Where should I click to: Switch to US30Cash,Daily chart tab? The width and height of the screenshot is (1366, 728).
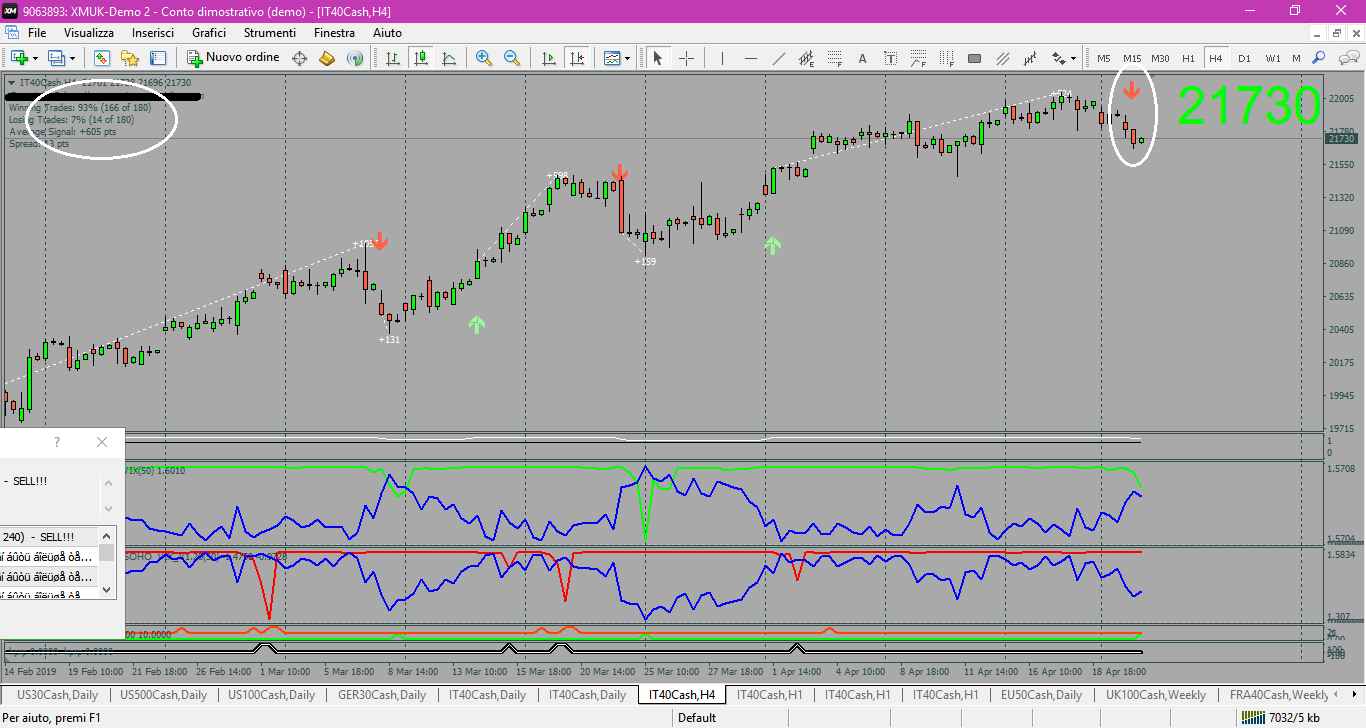click(x=58, y=694)
